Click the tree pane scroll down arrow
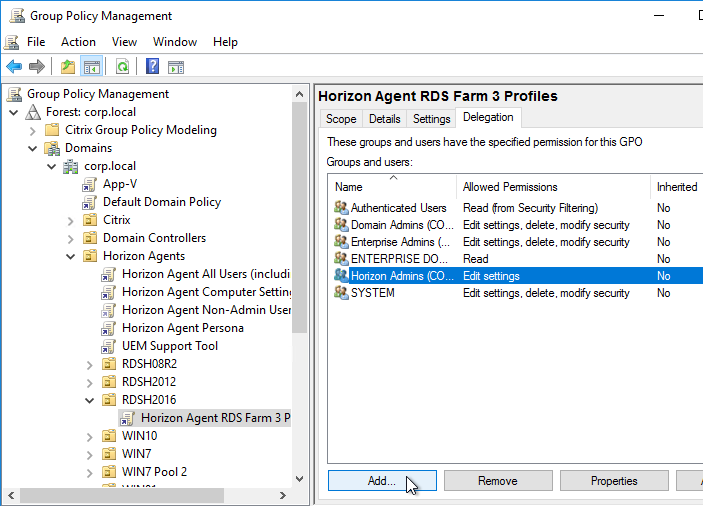703x506 pixels. click(x=299, y=479)
